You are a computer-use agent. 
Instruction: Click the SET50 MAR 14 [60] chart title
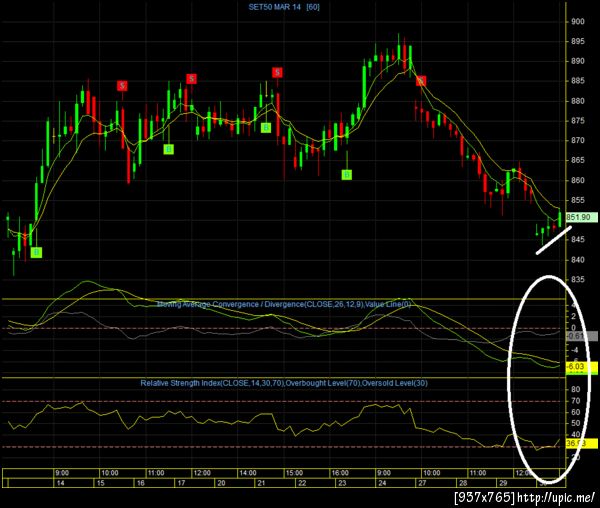tap(284, 7)
